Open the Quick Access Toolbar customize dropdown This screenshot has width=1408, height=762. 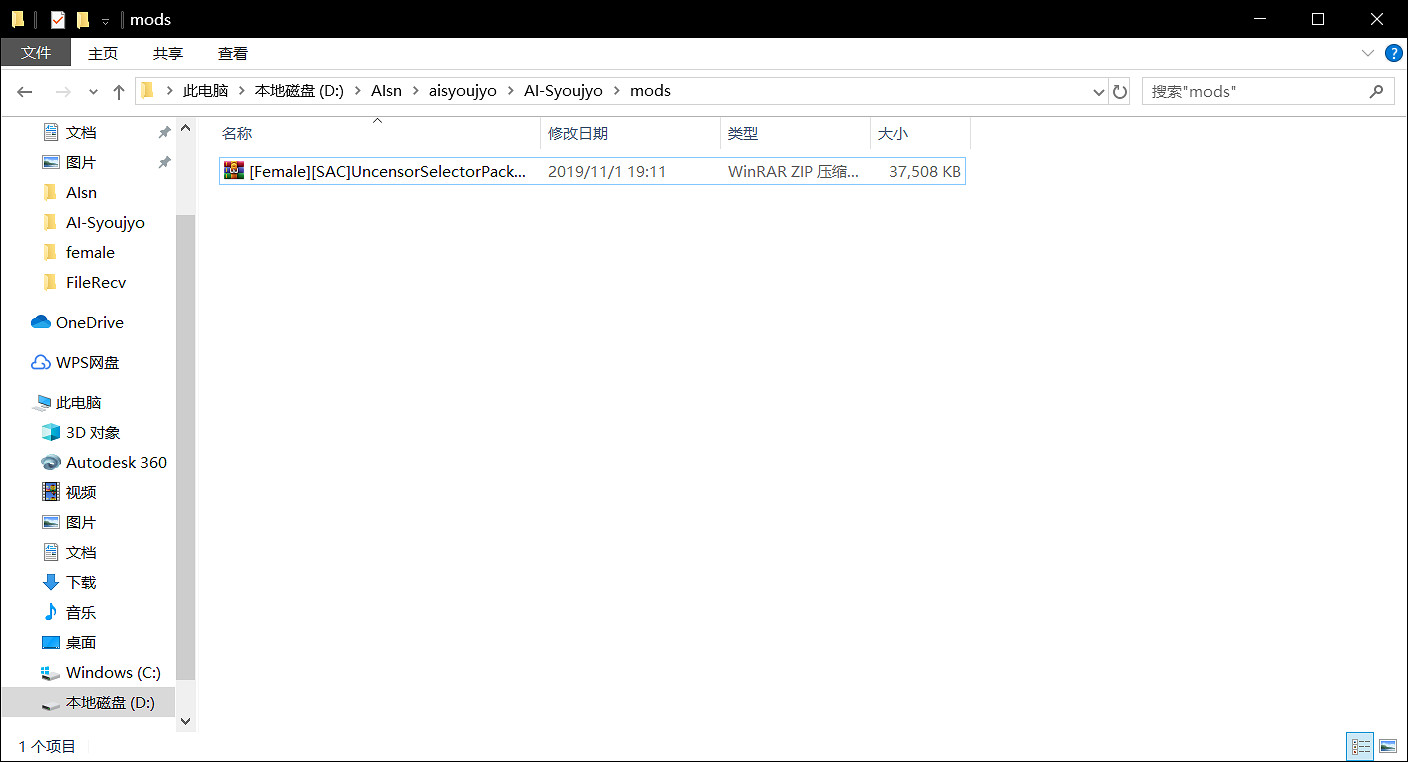click(x=105, y=20)
